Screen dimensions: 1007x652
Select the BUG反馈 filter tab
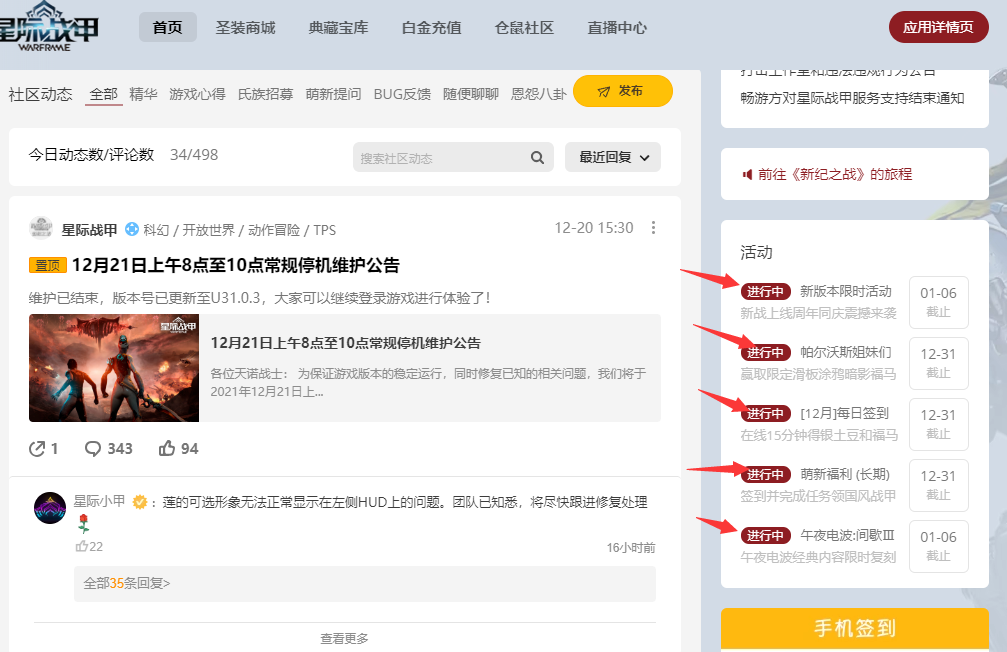[402, 94]
